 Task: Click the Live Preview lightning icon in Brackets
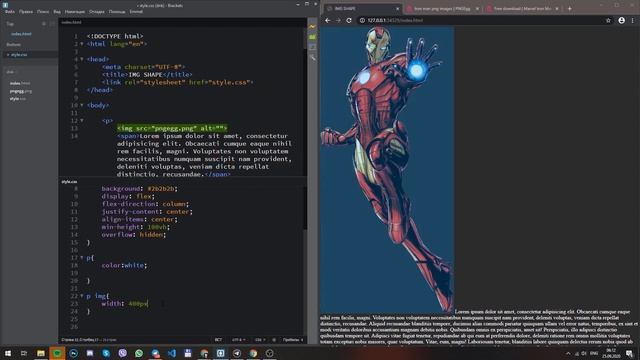[312, 27]
